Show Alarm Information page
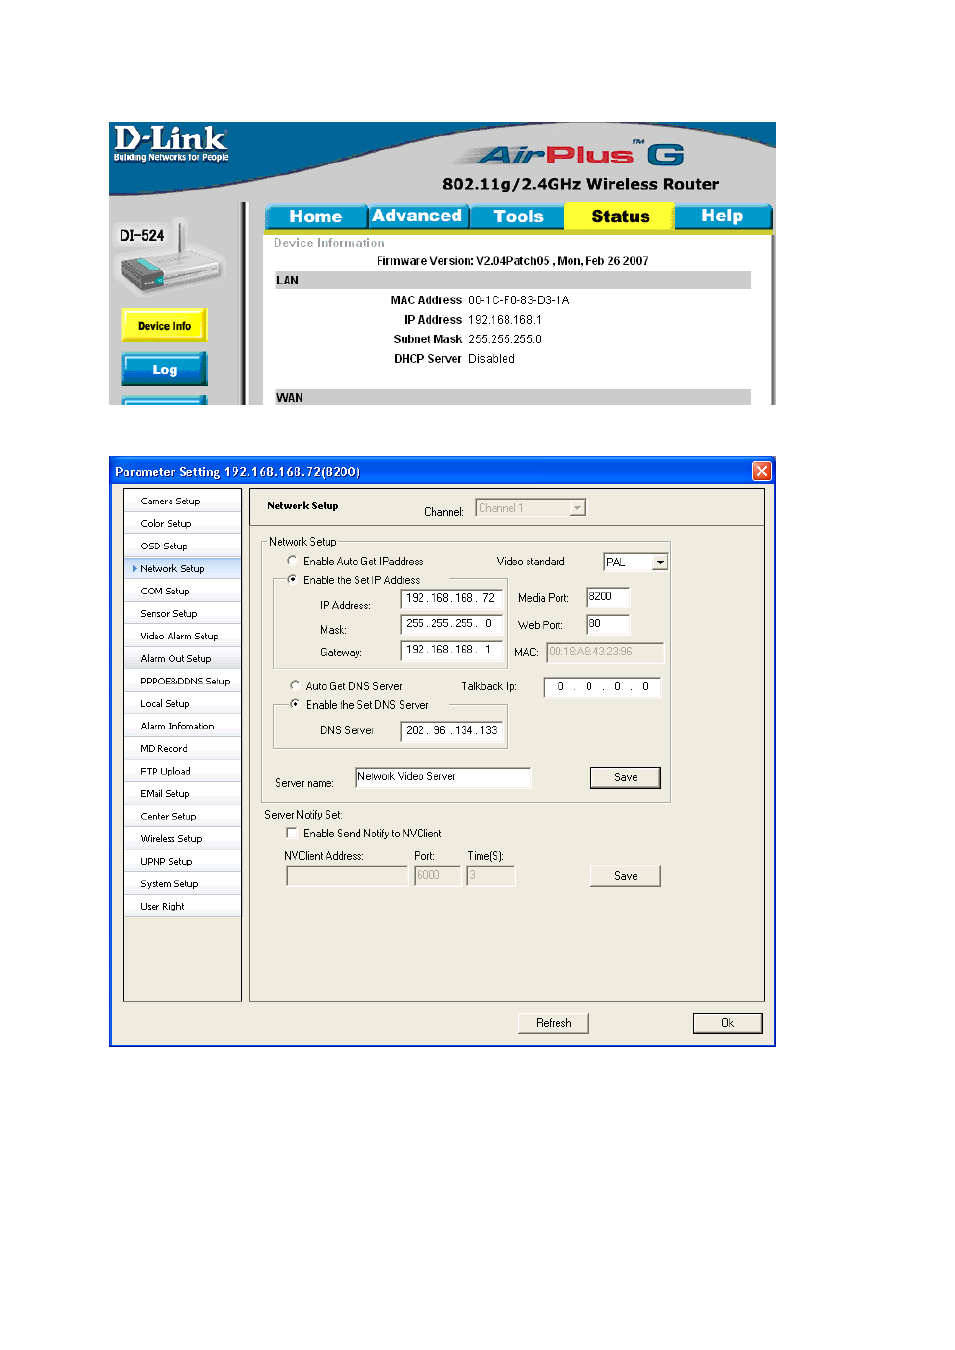Viewport: 955px width, 1350px height. tap(182, 726)
